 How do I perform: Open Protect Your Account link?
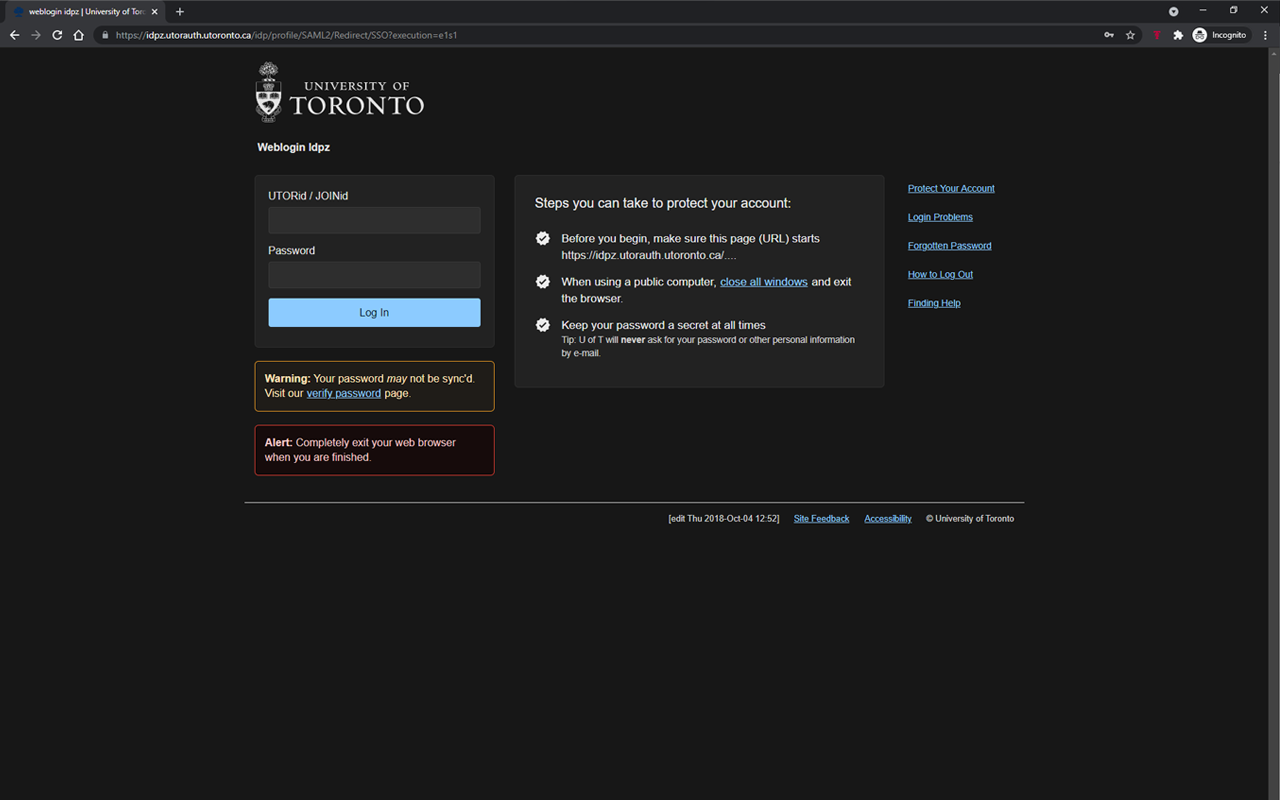click(x=951, y=189)
